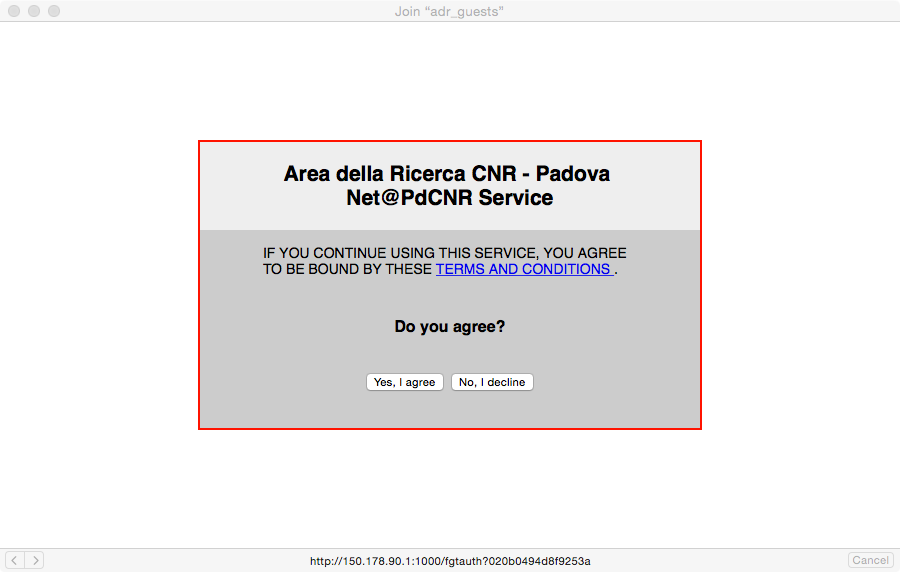Click the window title Join "adr_guests"
The height and width of the screenshot is (572, 900).
(449, 11)
